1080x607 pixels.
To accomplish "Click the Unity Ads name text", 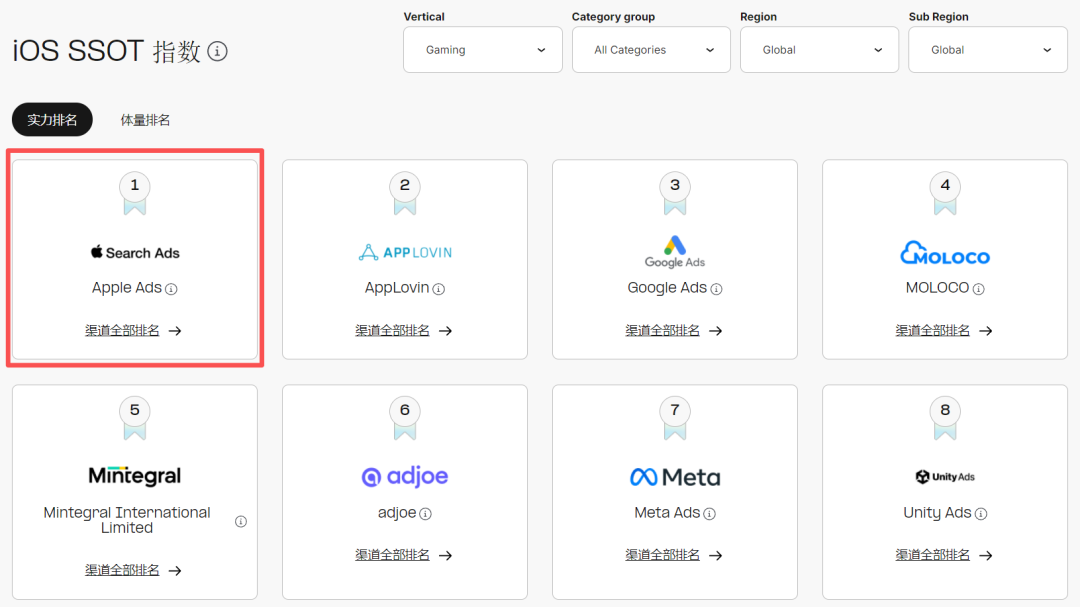I will coord(937,513).
